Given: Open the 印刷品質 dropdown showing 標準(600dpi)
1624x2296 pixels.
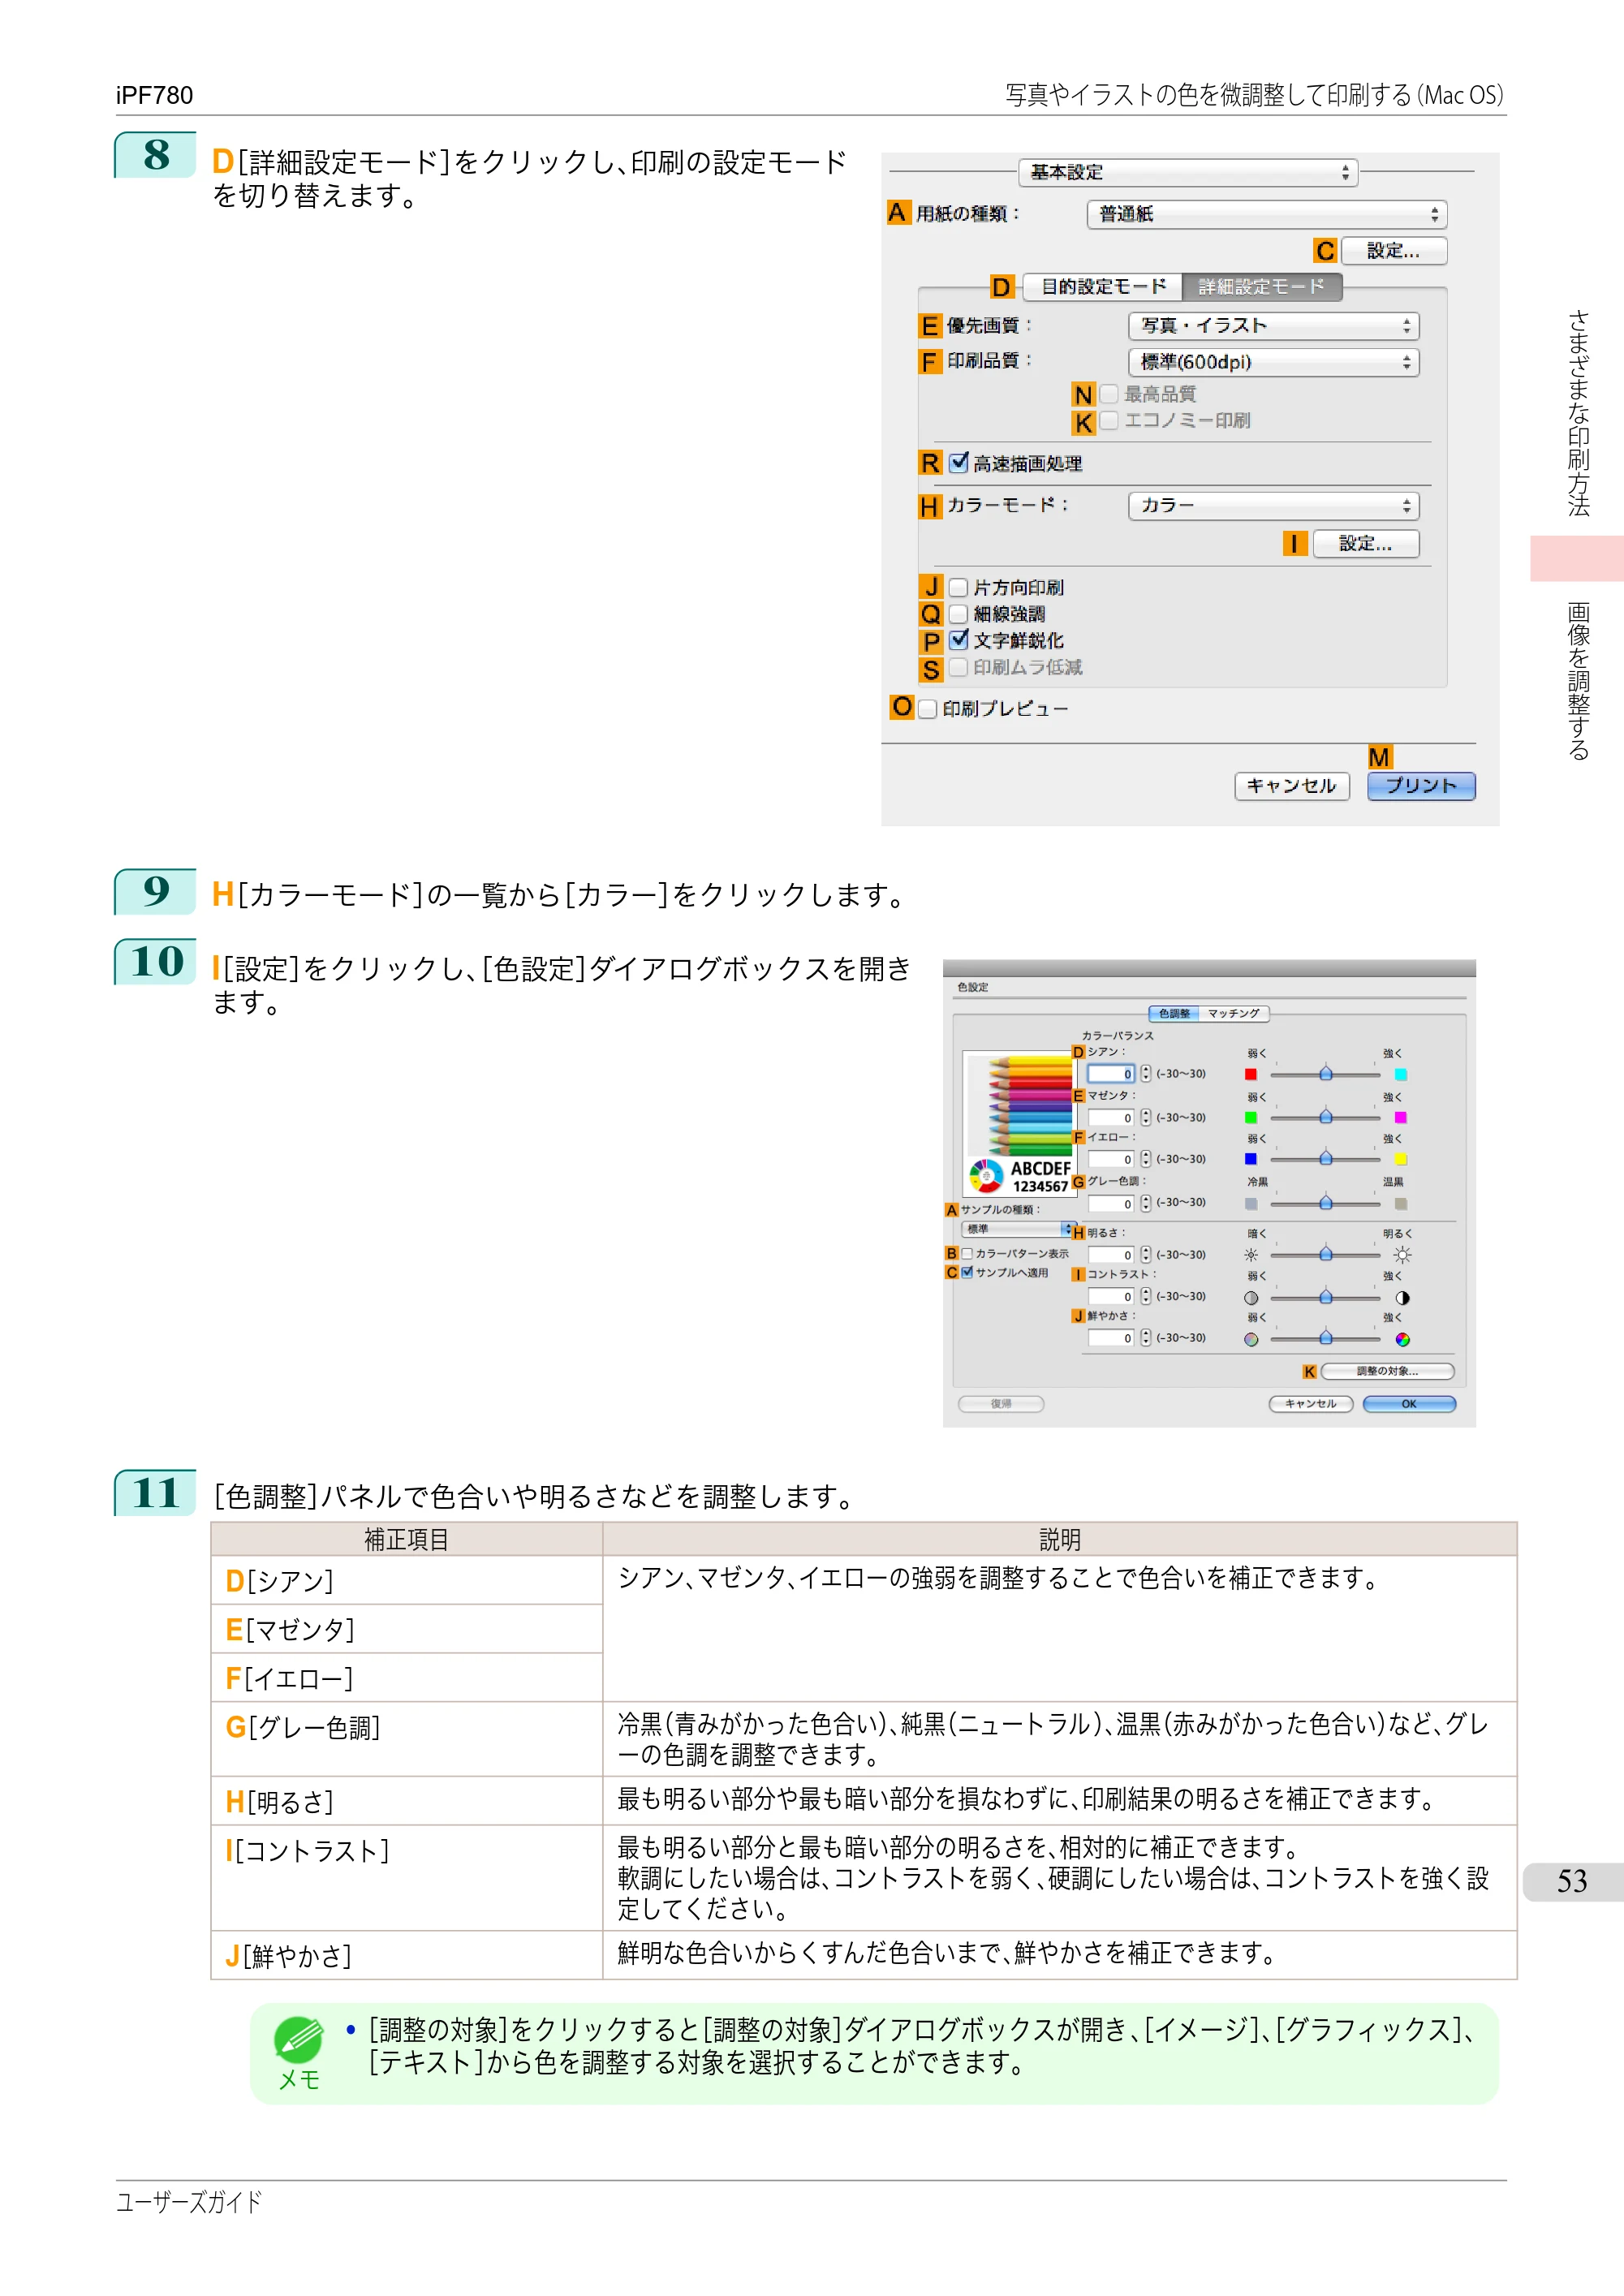Looking at the screenshot, I should tap(1274, 362).
